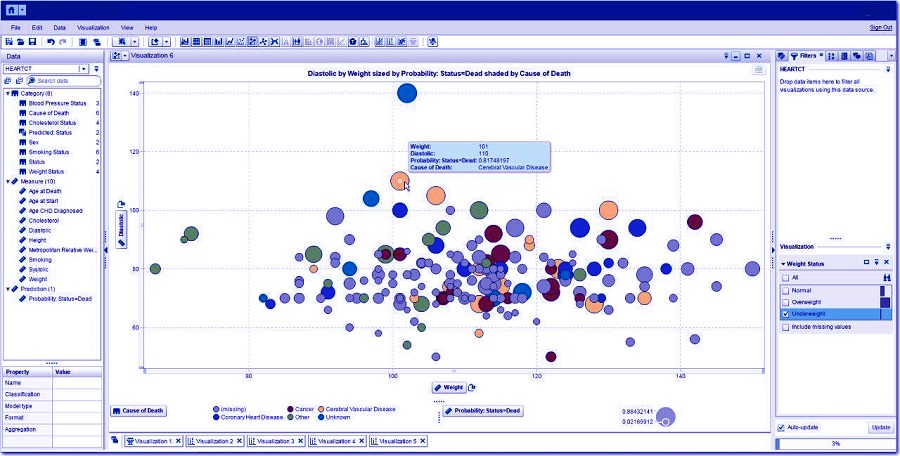
Task: Undo the last action
Action: [51, 42]
